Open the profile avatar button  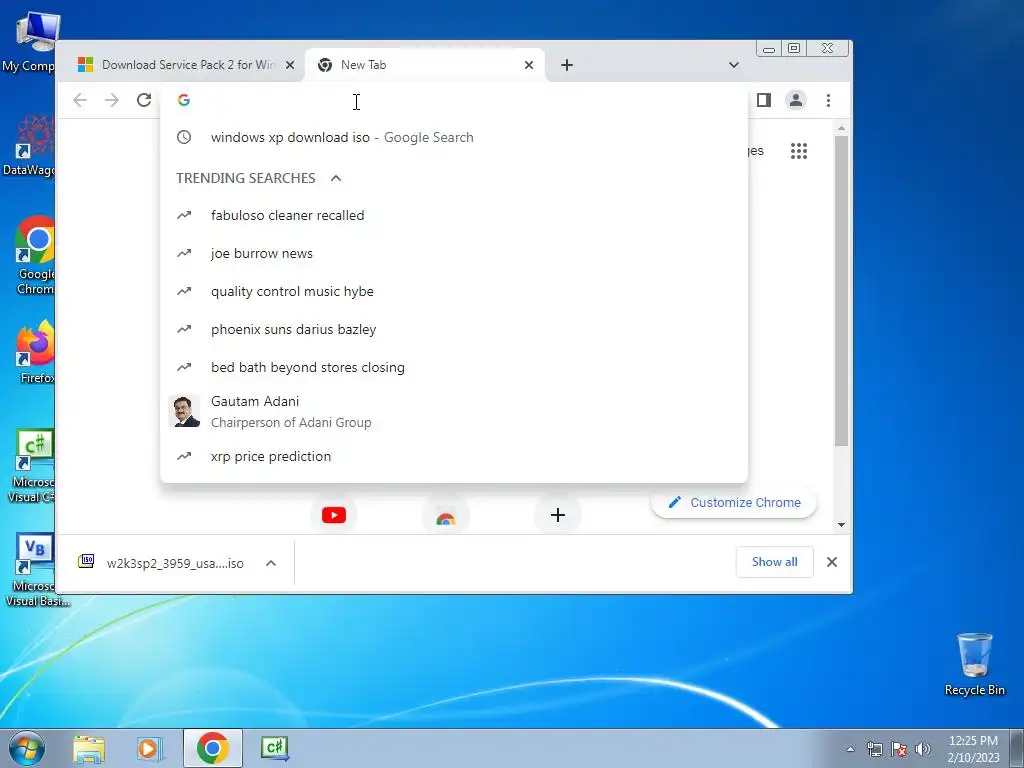795,100
